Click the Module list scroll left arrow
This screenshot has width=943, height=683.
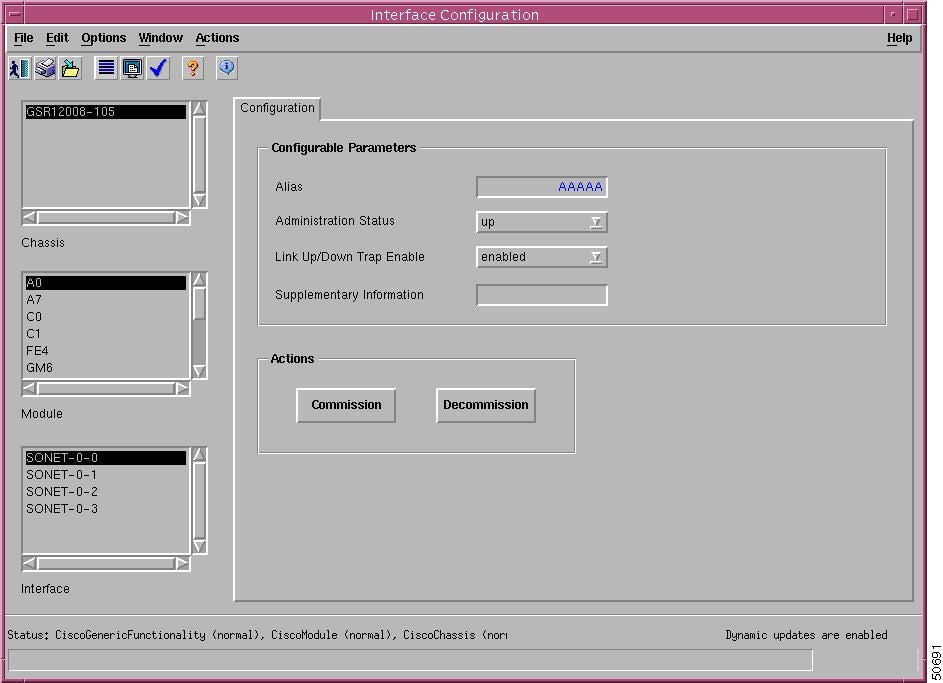pos(29,388)
